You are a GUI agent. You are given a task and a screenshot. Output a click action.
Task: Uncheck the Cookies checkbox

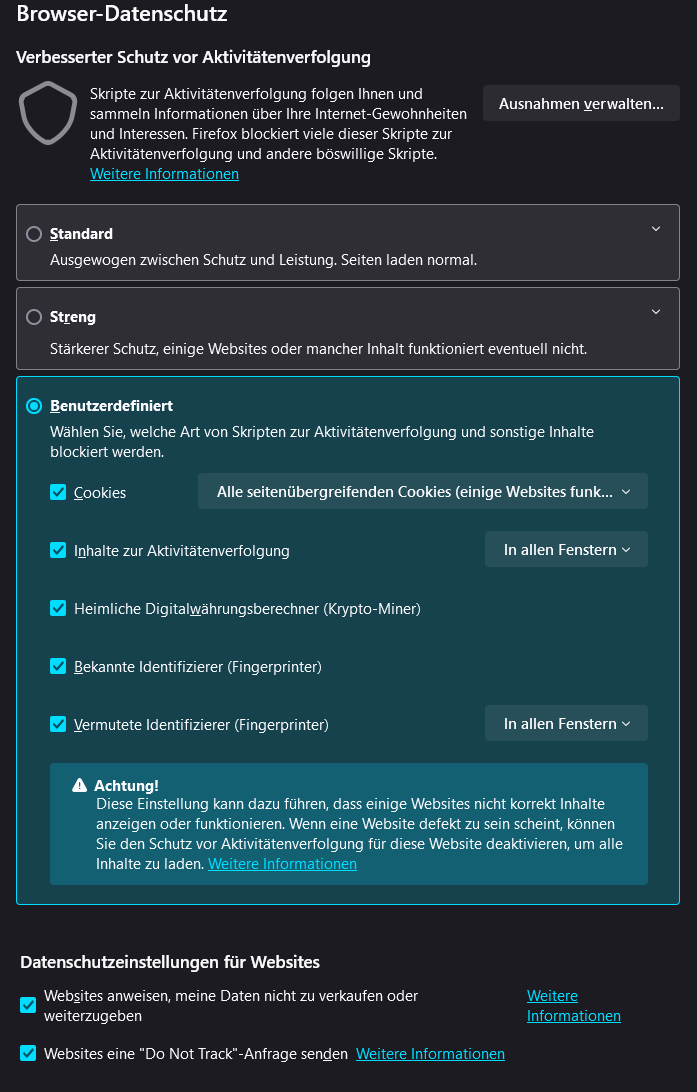click(x=58, y=492)
